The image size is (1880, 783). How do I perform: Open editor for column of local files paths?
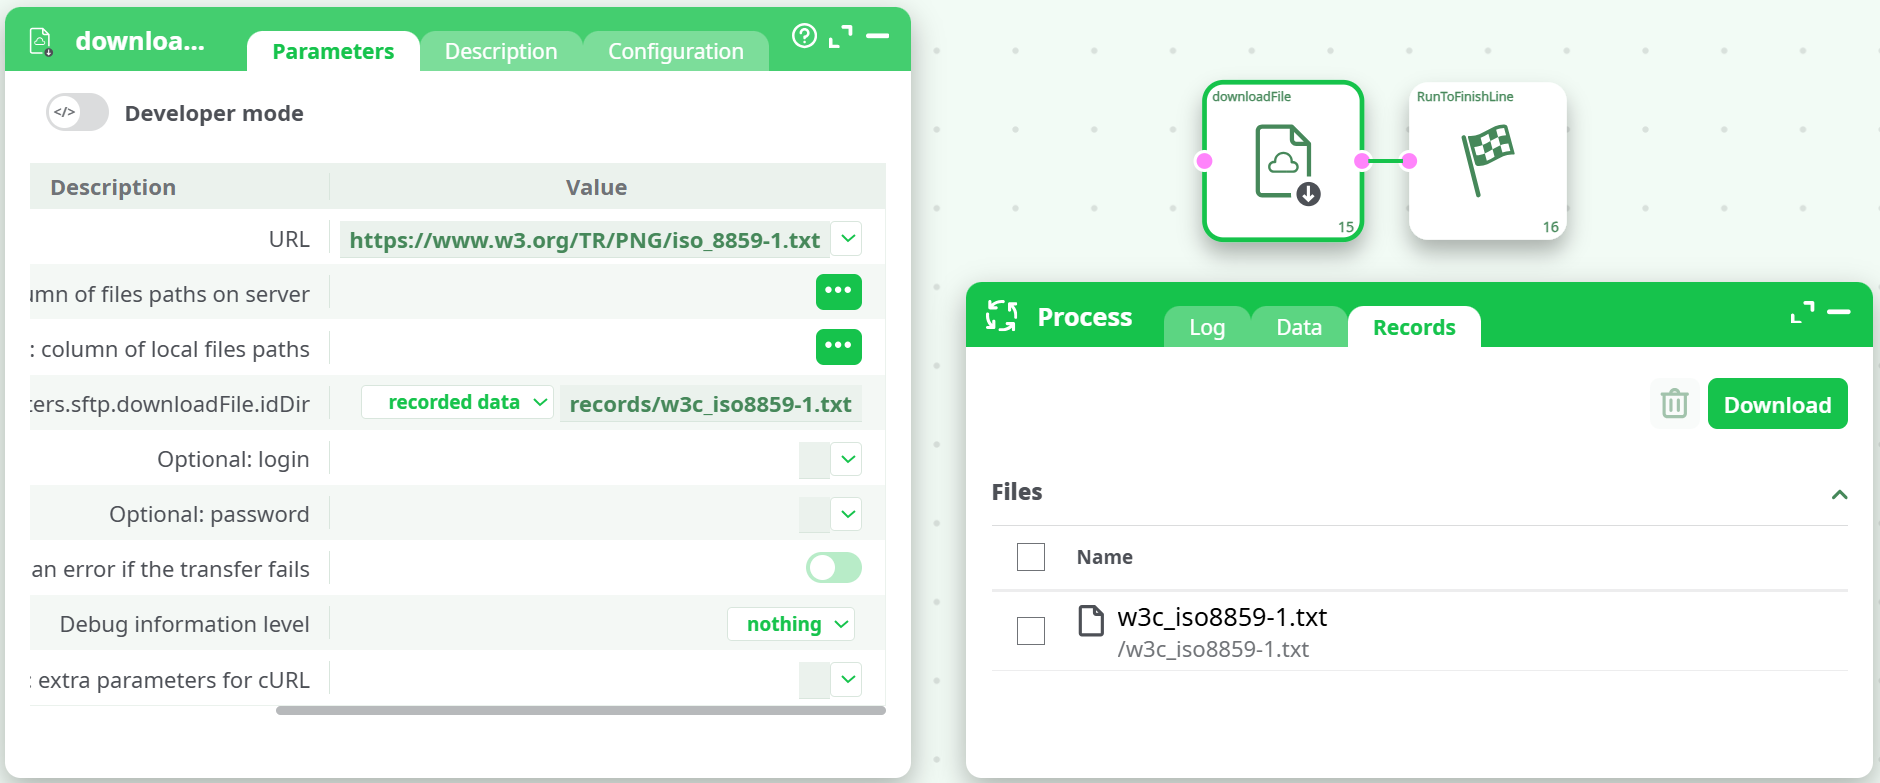tap(838, 347)
